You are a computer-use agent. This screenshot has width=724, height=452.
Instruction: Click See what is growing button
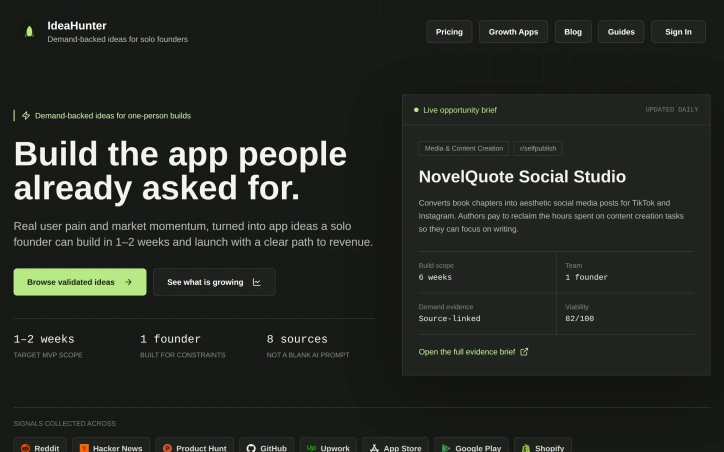tap(214, 282)
